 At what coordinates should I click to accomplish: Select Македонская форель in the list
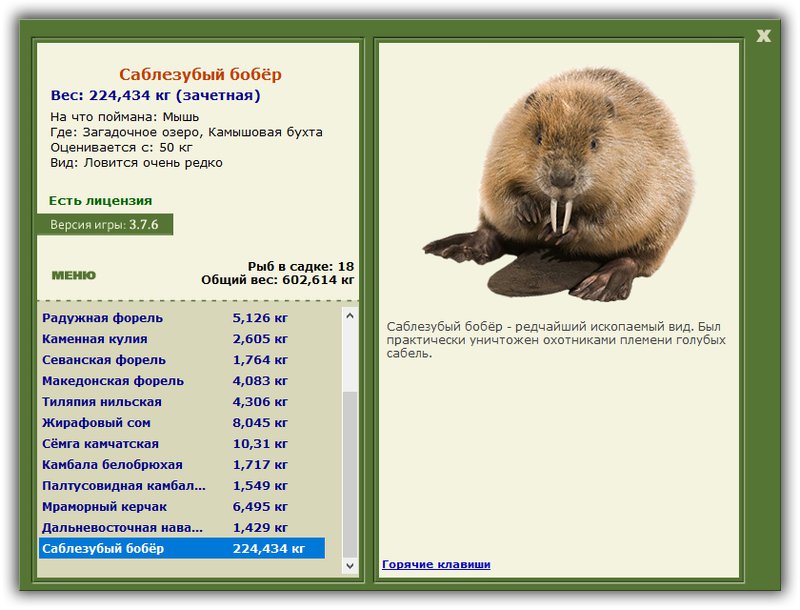pos(182,380)
